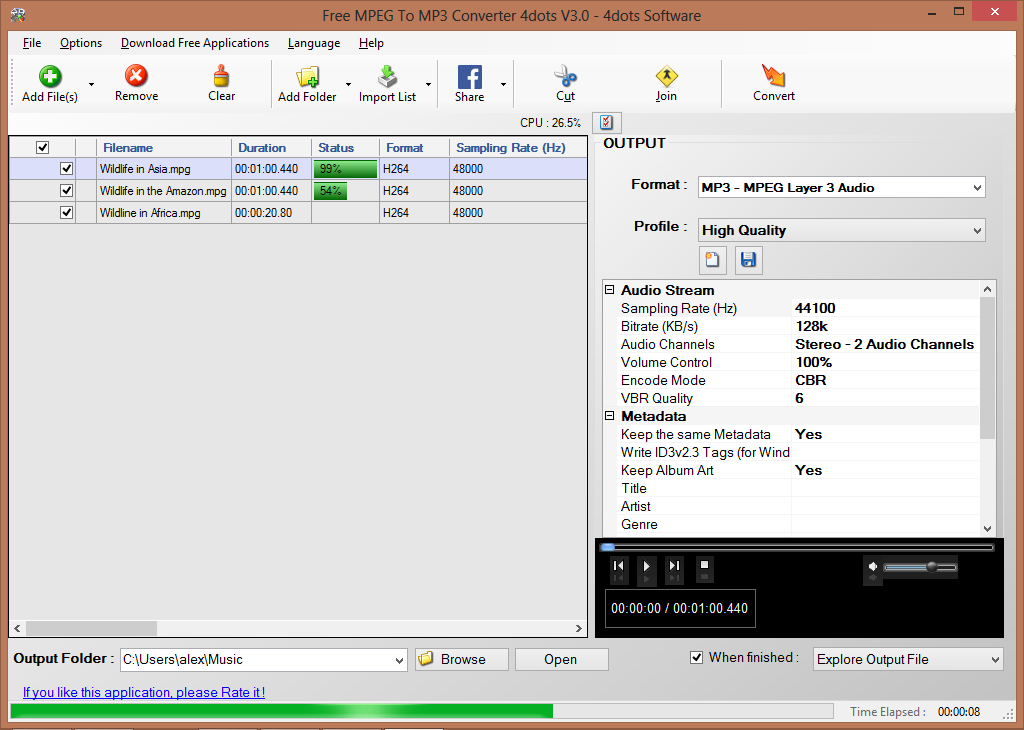Disable the When finished checkbox
This screenshot has width=1024, height=730.
(x=696, y=657)
